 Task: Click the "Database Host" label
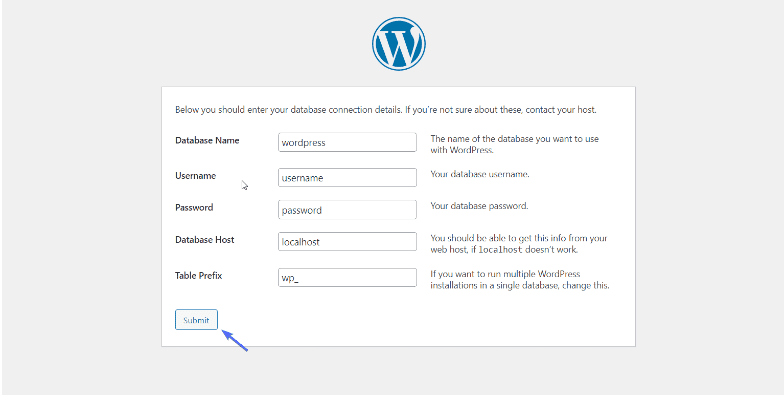click(204, 240)
